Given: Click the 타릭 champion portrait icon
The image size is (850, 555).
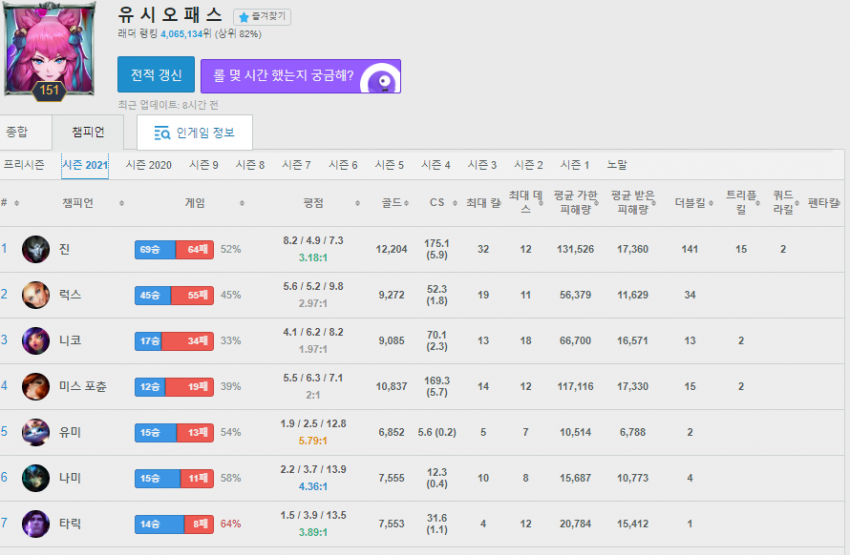Looking at the screenshot, I should tap(36, 524).
